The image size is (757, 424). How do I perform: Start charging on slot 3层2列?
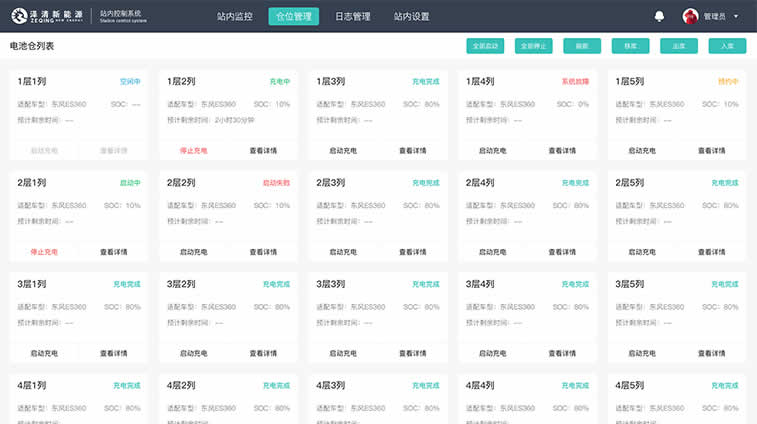(x=194, y=353)
